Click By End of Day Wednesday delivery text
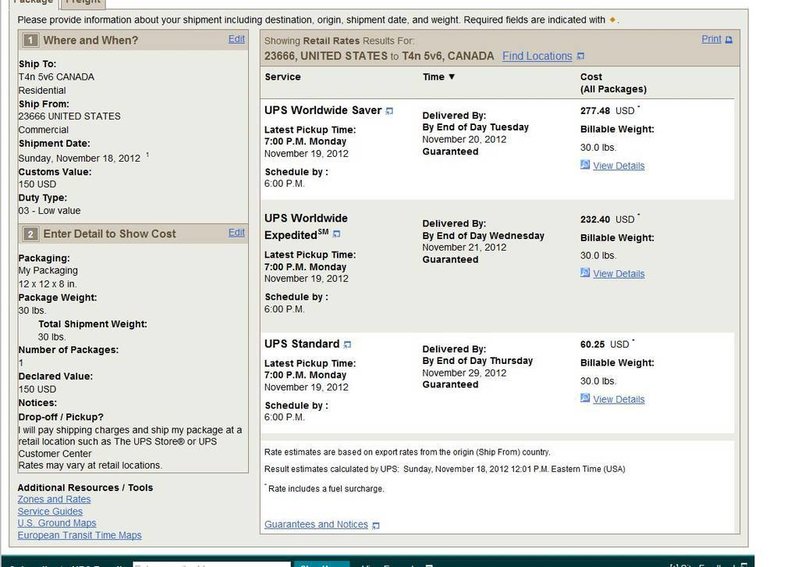The height and width of the screenshot is (567, 798). click(483, 236)
